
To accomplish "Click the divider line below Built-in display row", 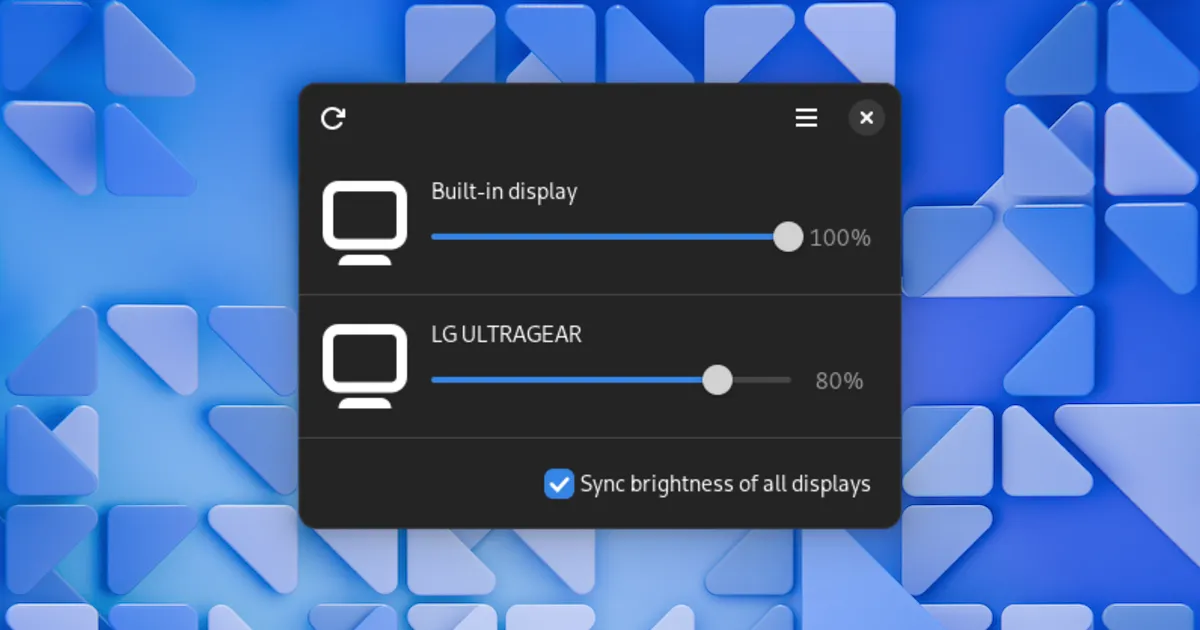I will pyautogui.click(x=600, y=295).
